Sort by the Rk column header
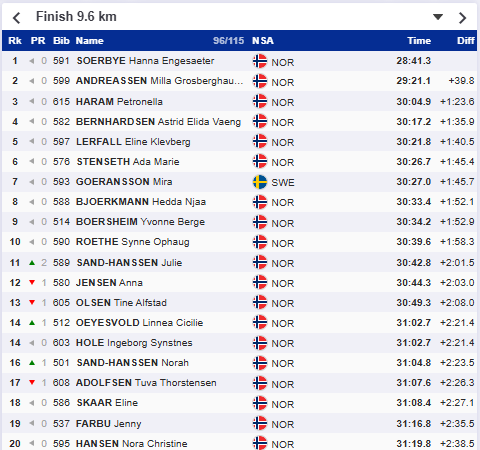This screenshot has height=450, width=480. [15, 41]
